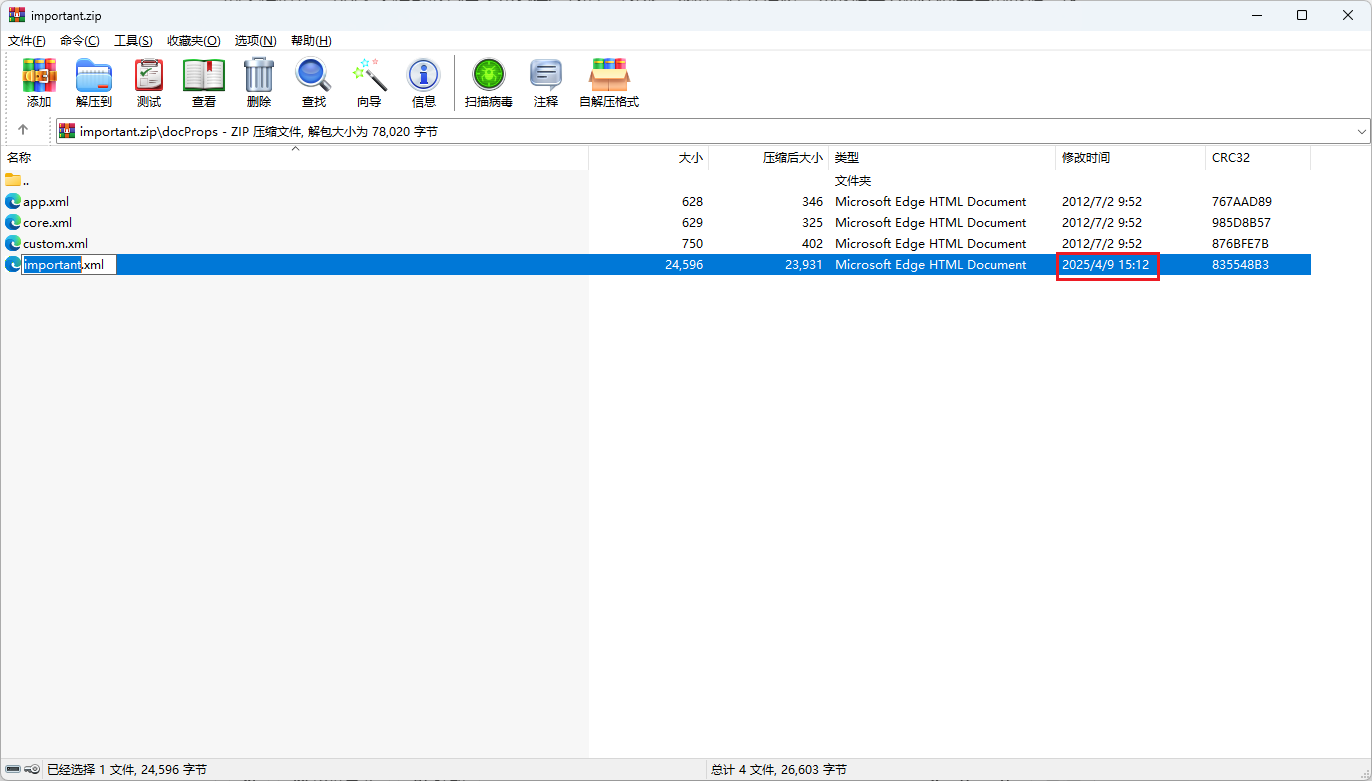Open the Tools (工具) menu
This screenshot has width=1372, height=781.
(x=133, y=41)
